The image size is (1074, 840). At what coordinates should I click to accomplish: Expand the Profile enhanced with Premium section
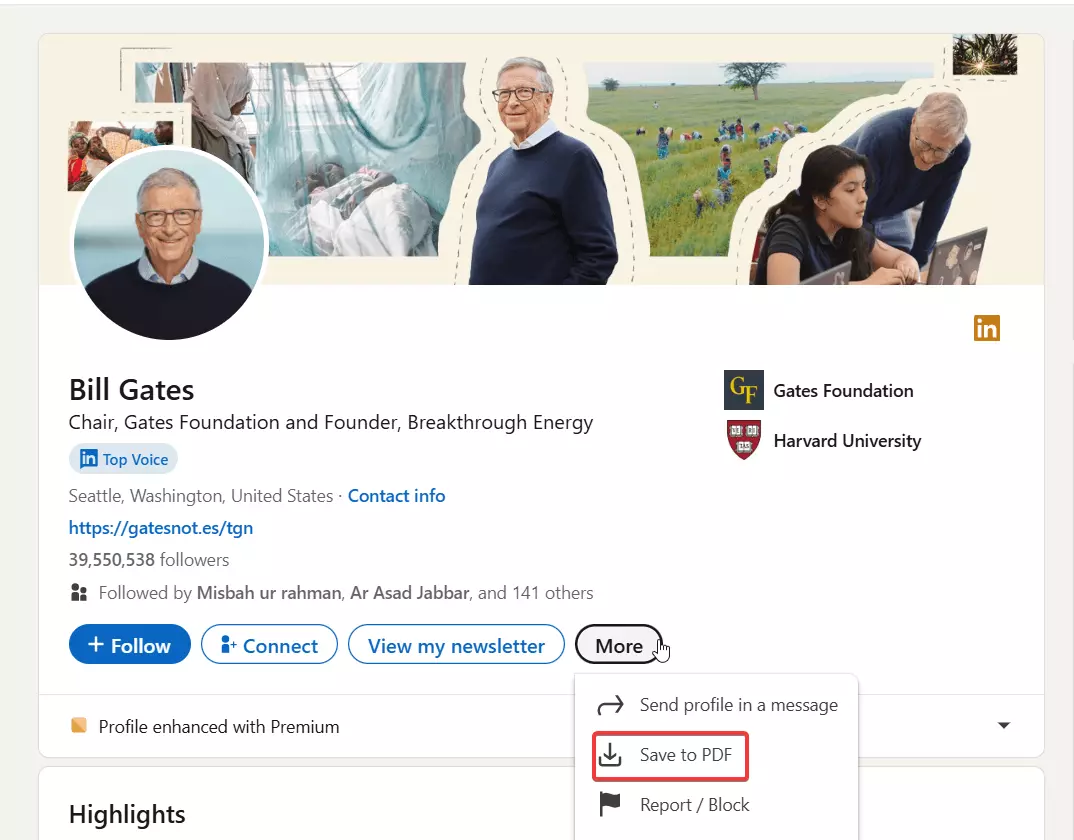[1004, 726]
